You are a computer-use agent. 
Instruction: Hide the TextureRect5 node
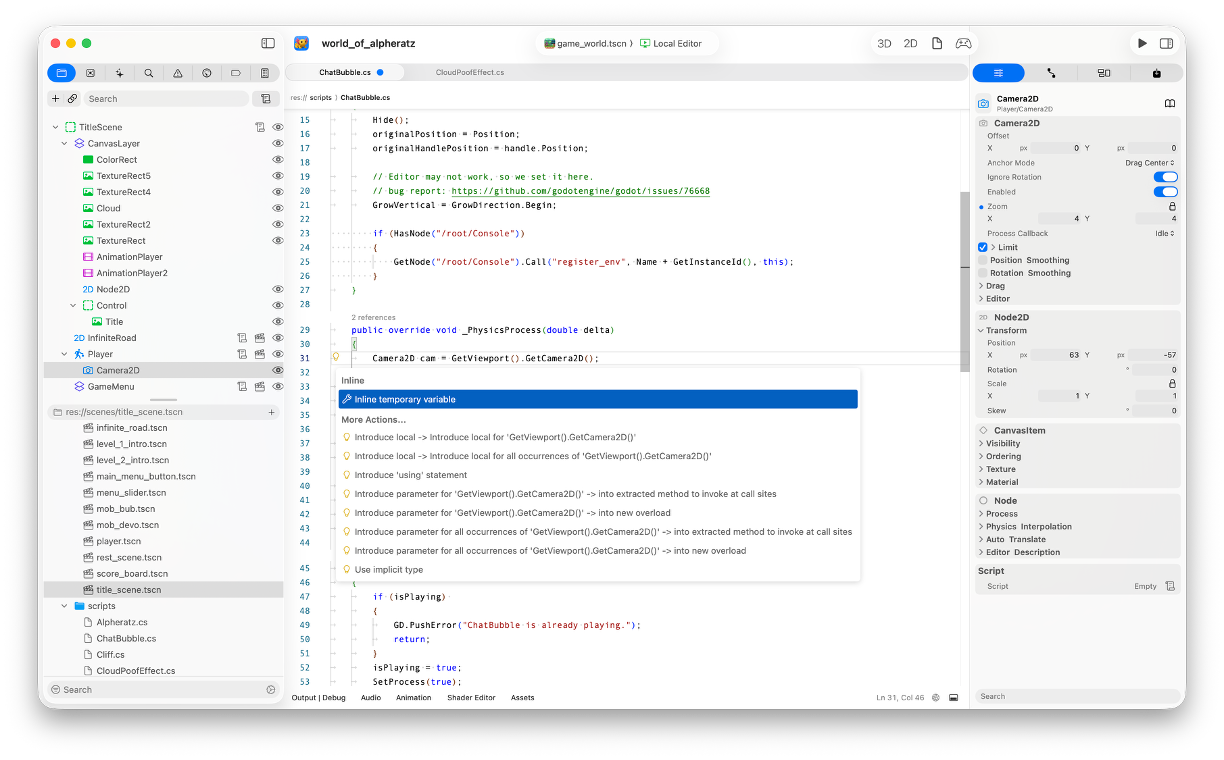(x=278, y=176)
